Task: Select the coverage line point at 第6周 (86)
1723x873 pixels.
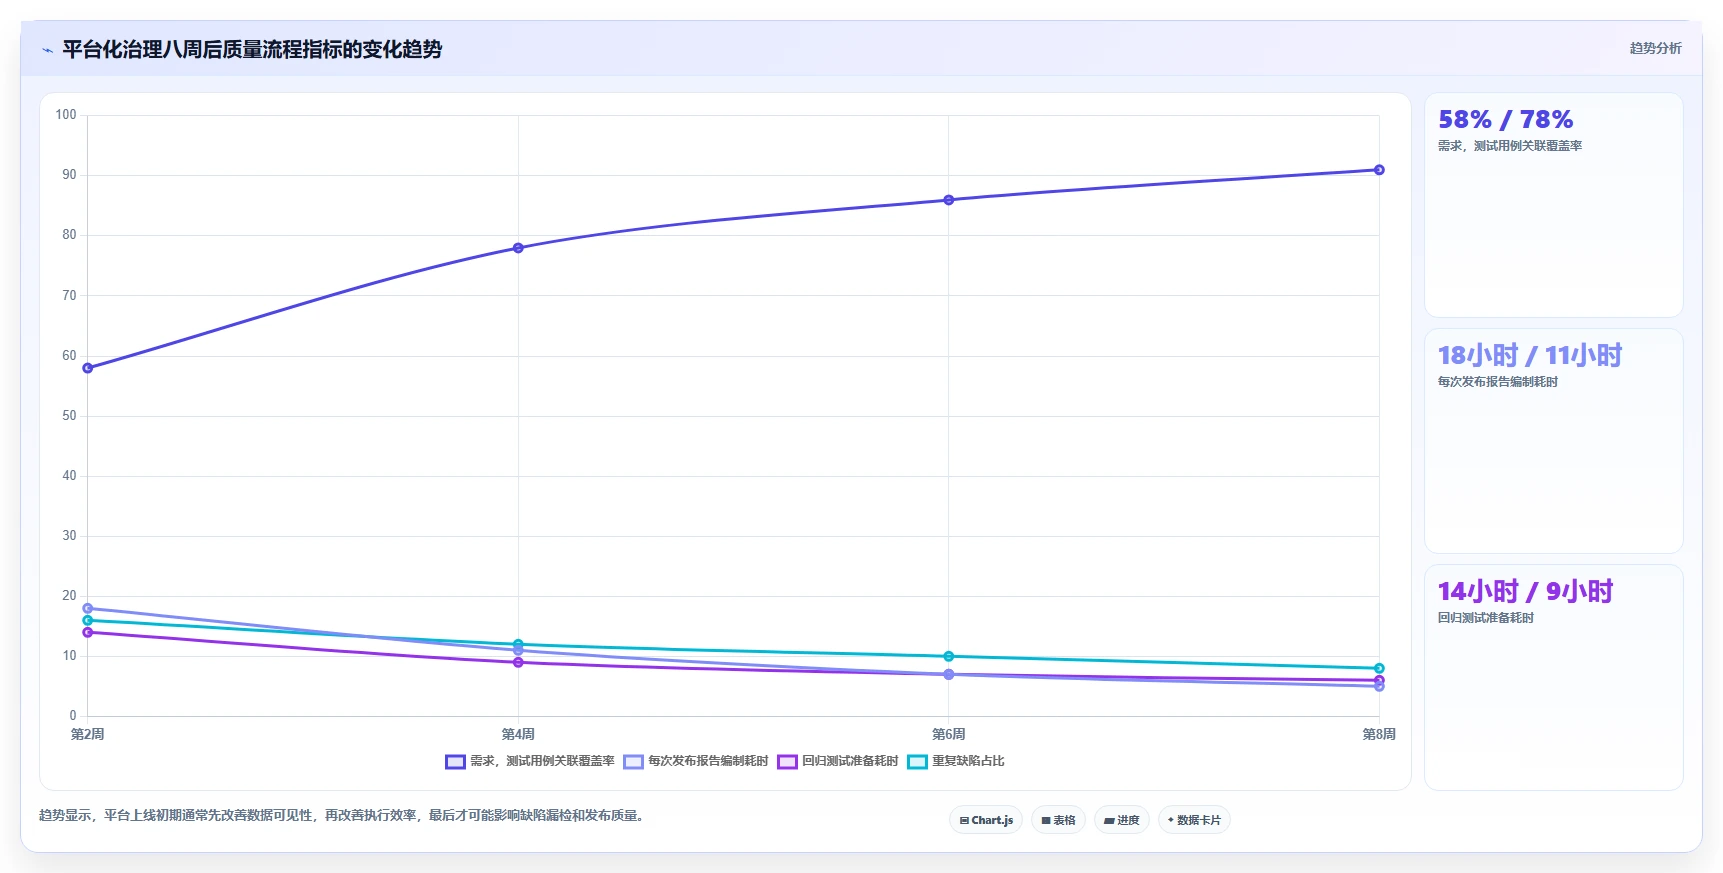Action: 949,200
